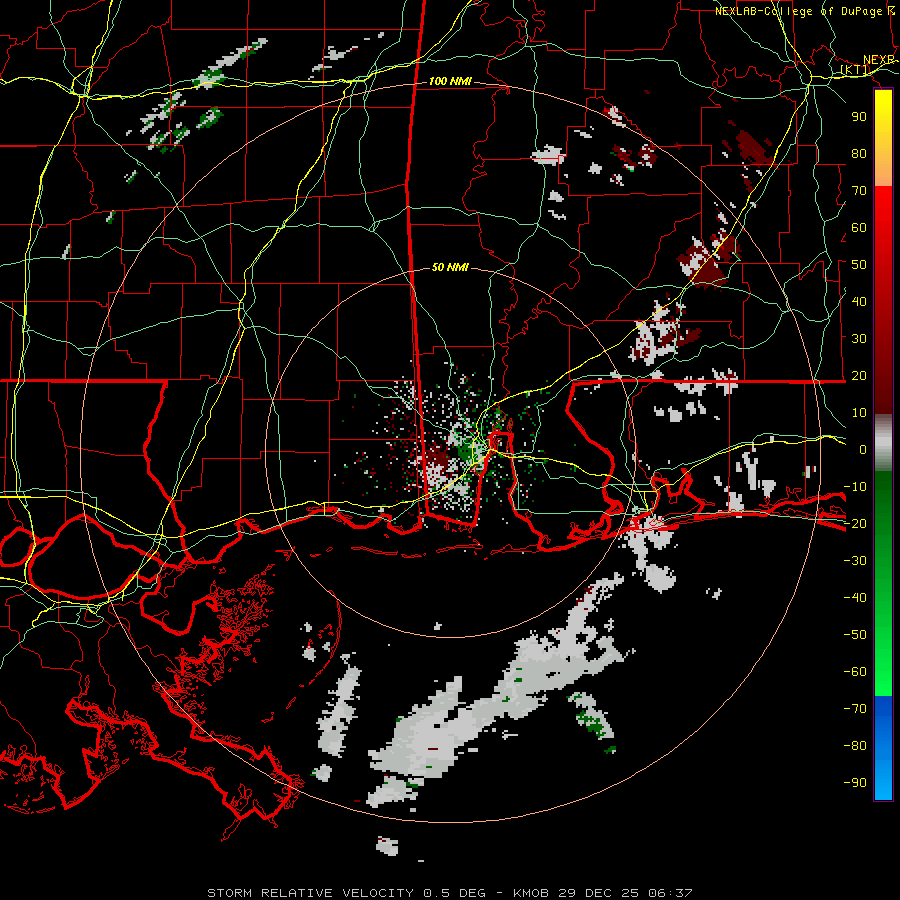Click the -60 value on velocity scale
900x900 pixels.
855,672
